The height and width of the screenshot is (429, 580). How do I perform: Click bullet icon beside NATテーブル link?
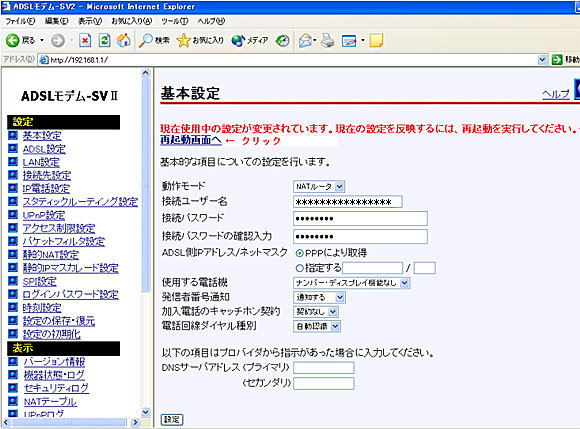pyautogui.click(x=13, y=401)
